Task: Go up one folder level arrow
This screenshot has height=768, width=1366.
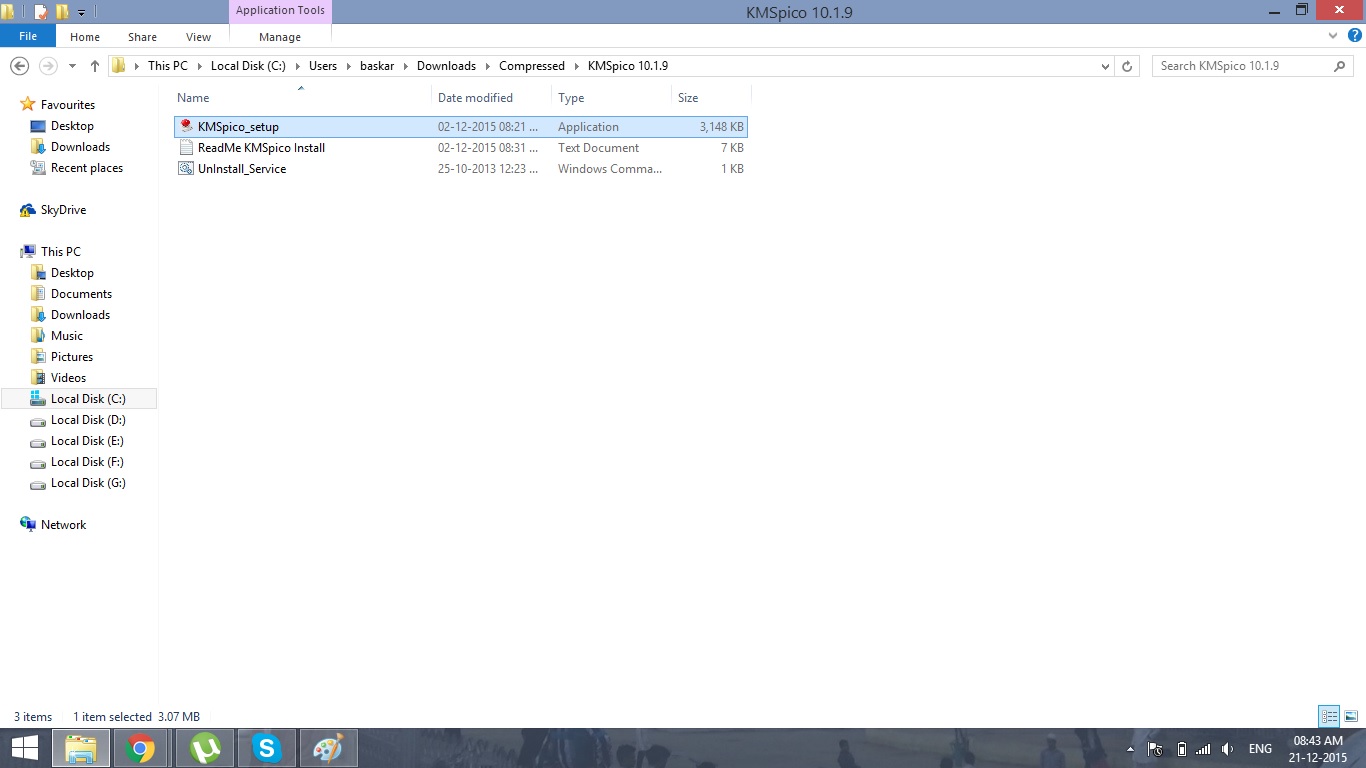Action: pyautogui.click(x=95, y=66)
